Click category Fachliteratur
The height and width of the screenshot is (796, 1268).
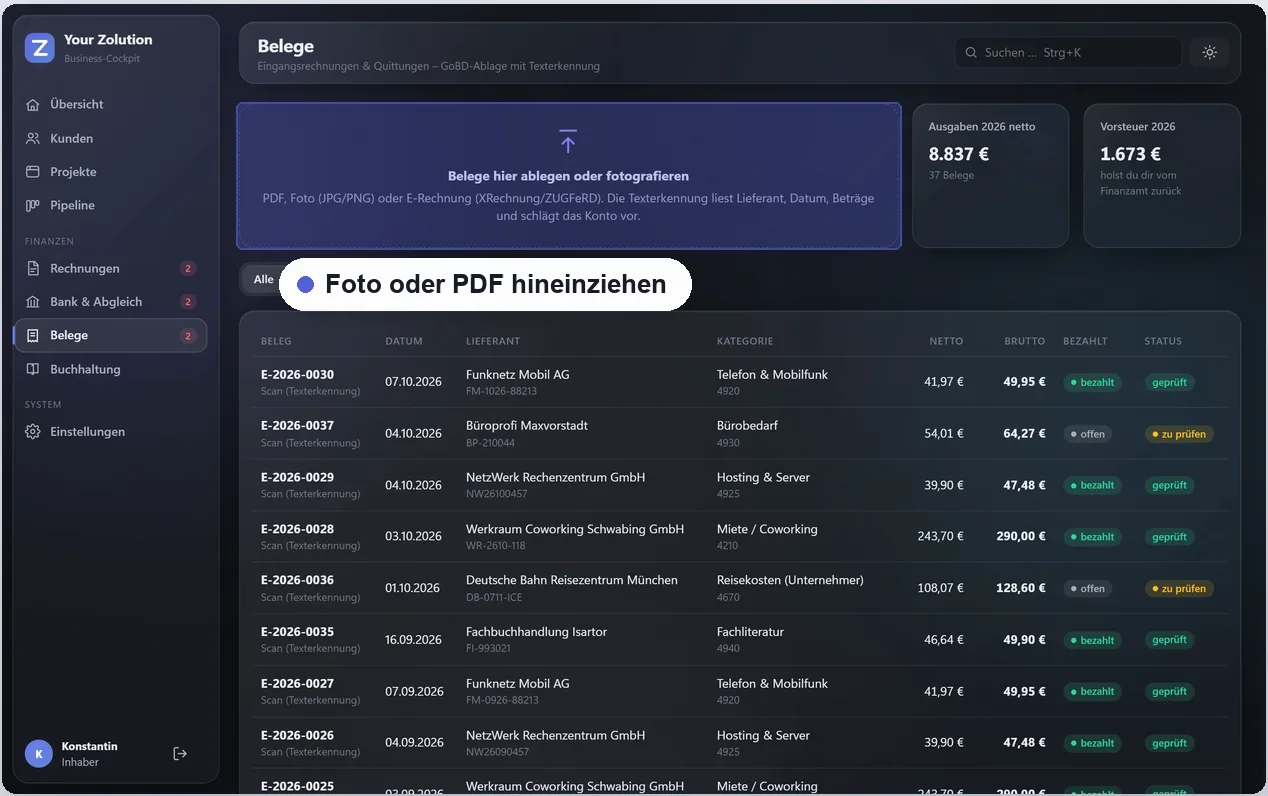pos(750,633)
